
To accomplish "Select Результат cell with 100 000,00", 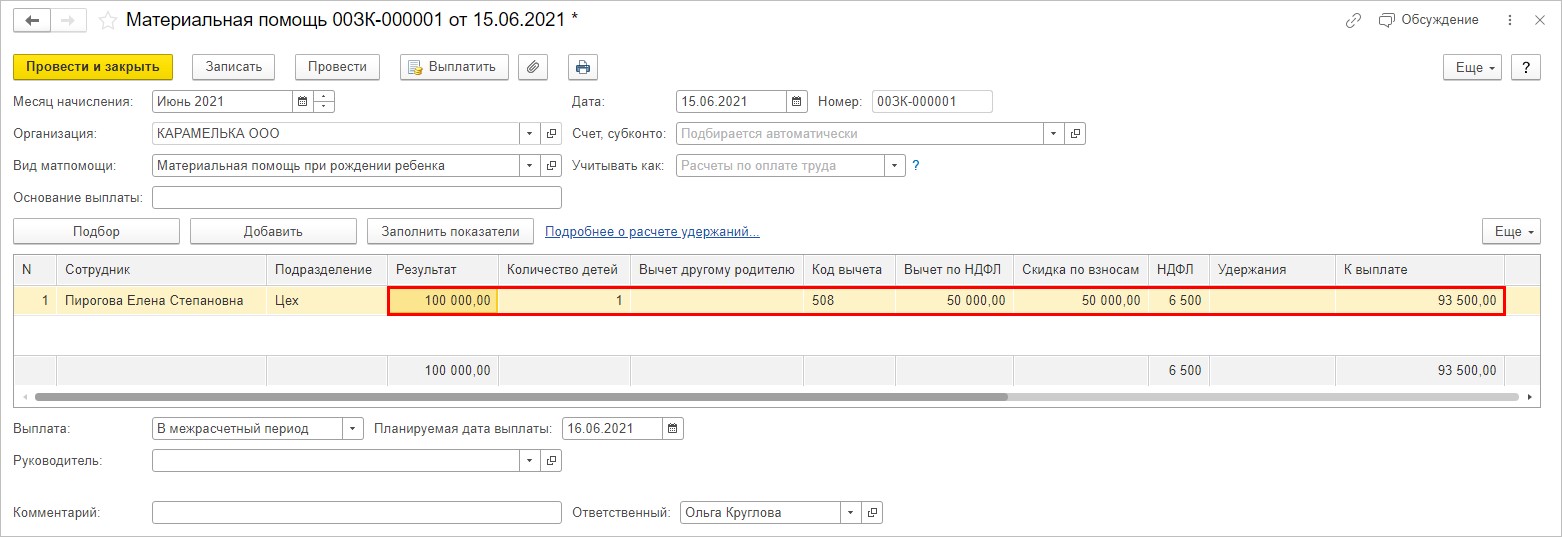I will point(442,300).
